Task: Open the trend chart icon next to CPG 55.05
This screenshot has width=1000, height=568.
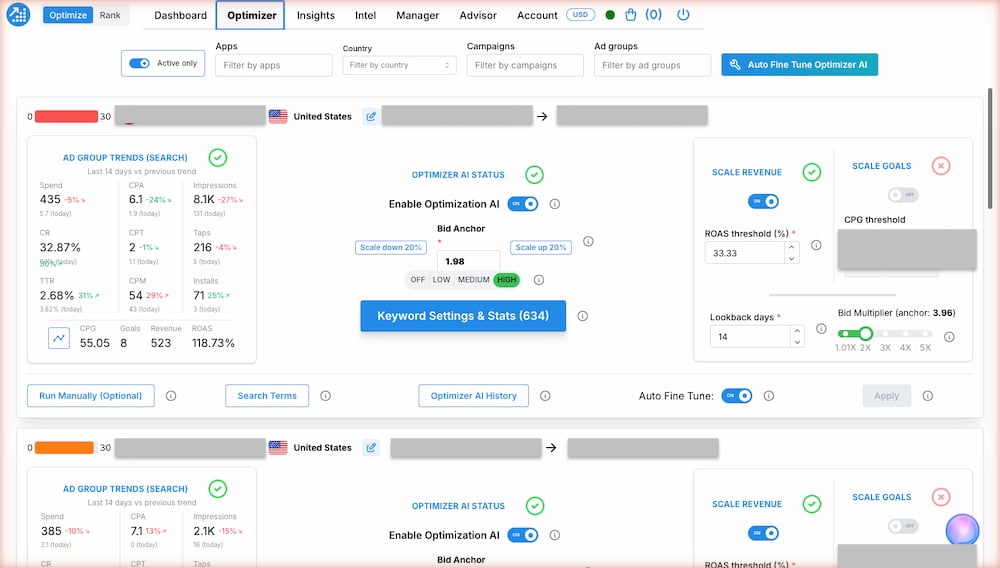Action: click(59, 338)
